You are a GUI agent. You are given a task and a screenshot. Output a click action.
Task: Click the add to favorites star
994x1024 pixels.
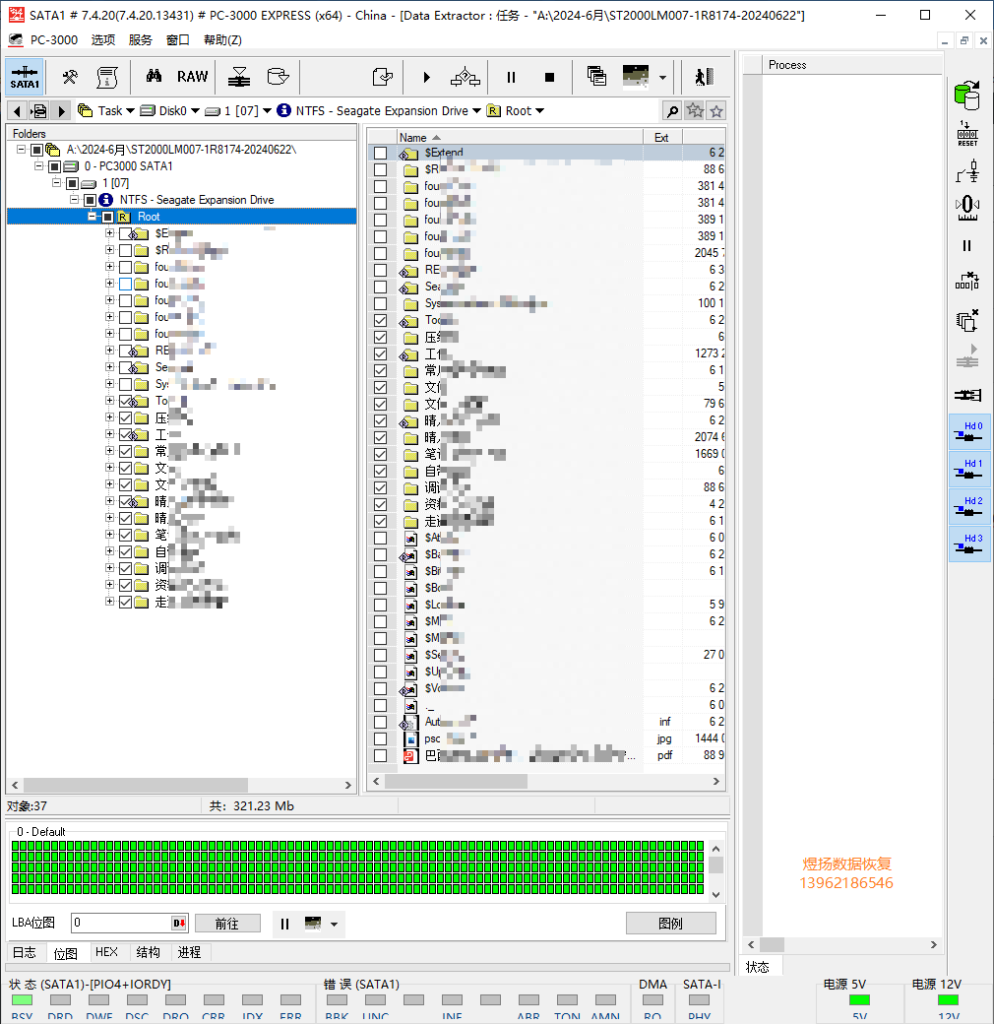(x=694, y=110)
